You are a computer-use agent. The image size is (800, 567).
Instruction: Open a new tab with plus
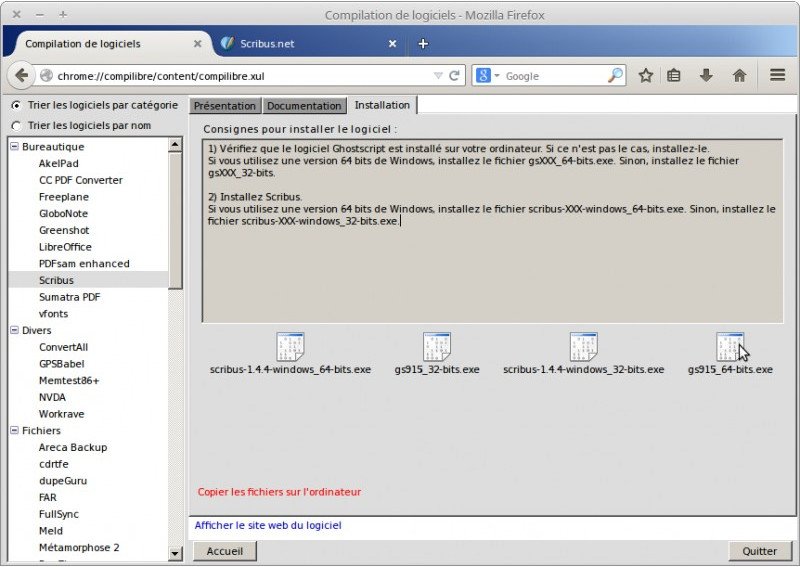click(x=423, y=44)
